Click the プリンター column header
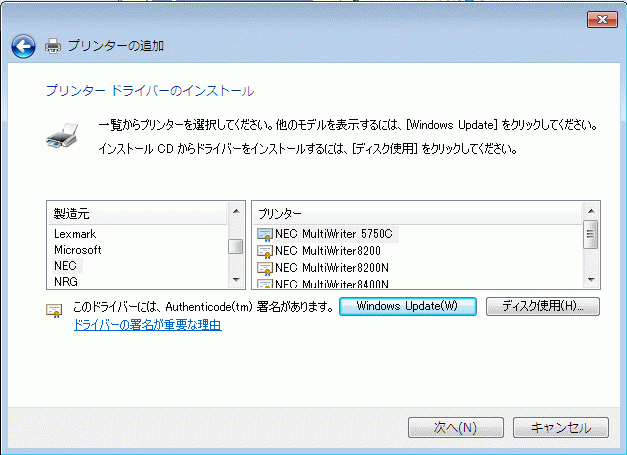 click(x=417, y=214)
